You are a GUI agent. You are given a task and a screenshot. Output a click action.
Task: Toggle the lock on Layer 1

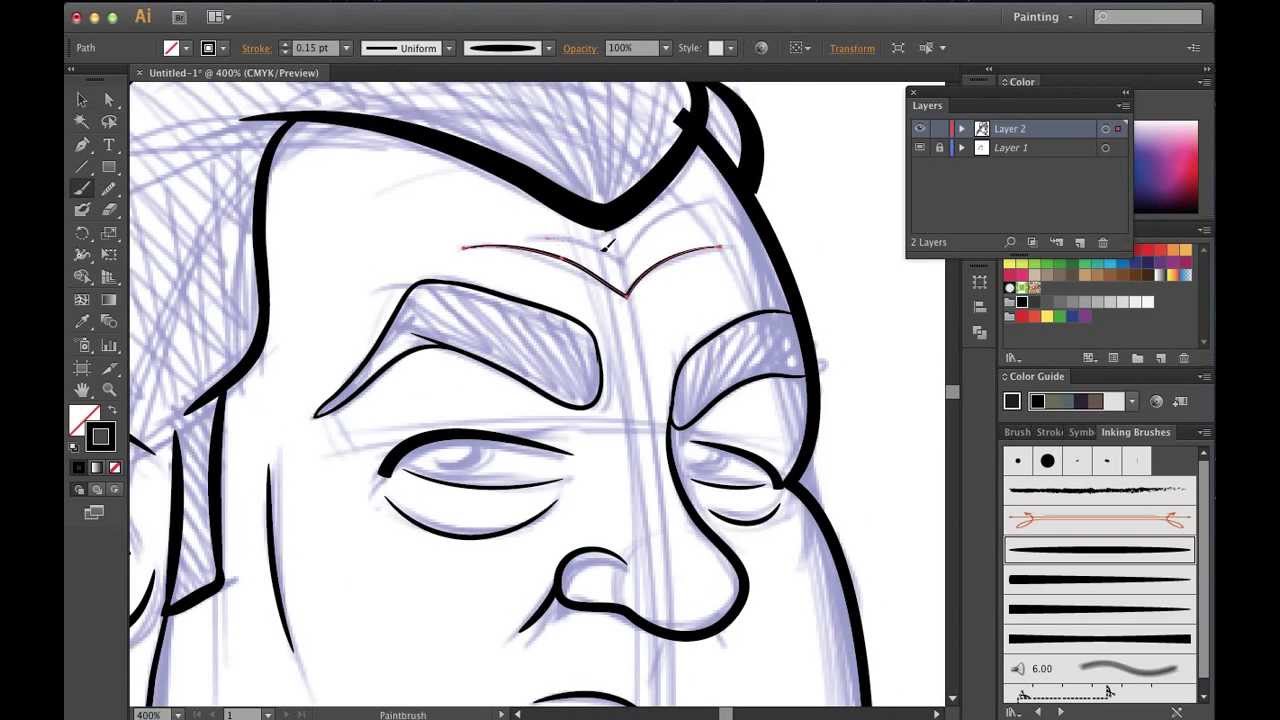pyautogui.click(x=939, y=148)
